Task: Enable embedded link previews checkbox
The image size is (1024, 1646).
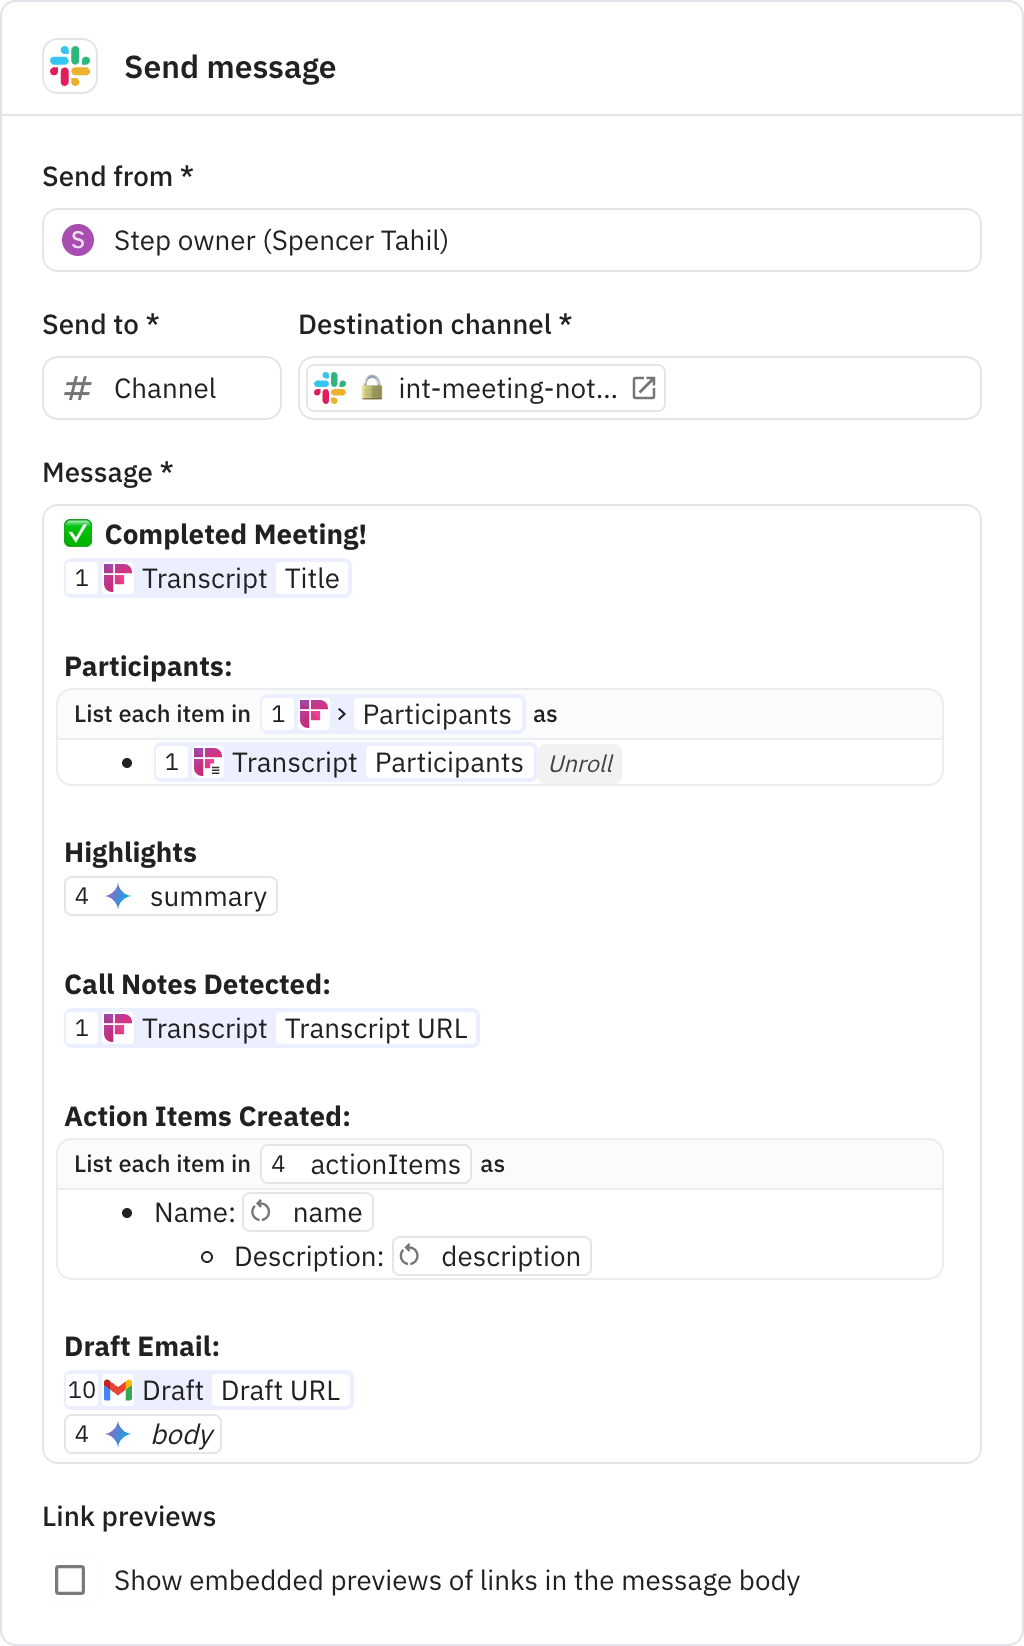Action: pyautogui.click(x=70, y=1580)
